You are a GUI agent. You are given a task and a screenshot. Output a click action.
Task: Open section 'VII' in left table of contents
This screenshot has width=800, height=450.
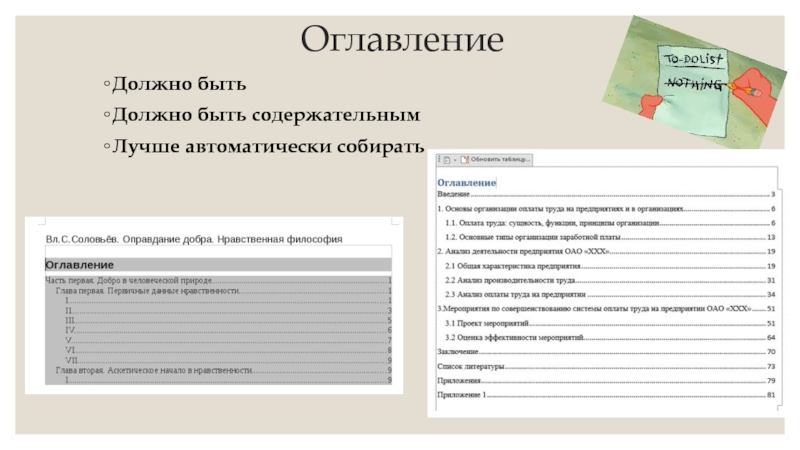click(x=228, y=360)
